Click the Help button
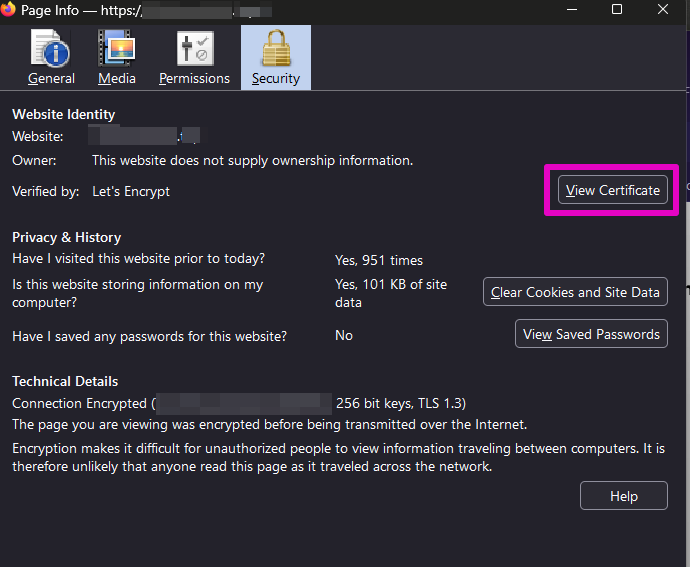This screenshot has width=690, height=567. tap(624, 496)
